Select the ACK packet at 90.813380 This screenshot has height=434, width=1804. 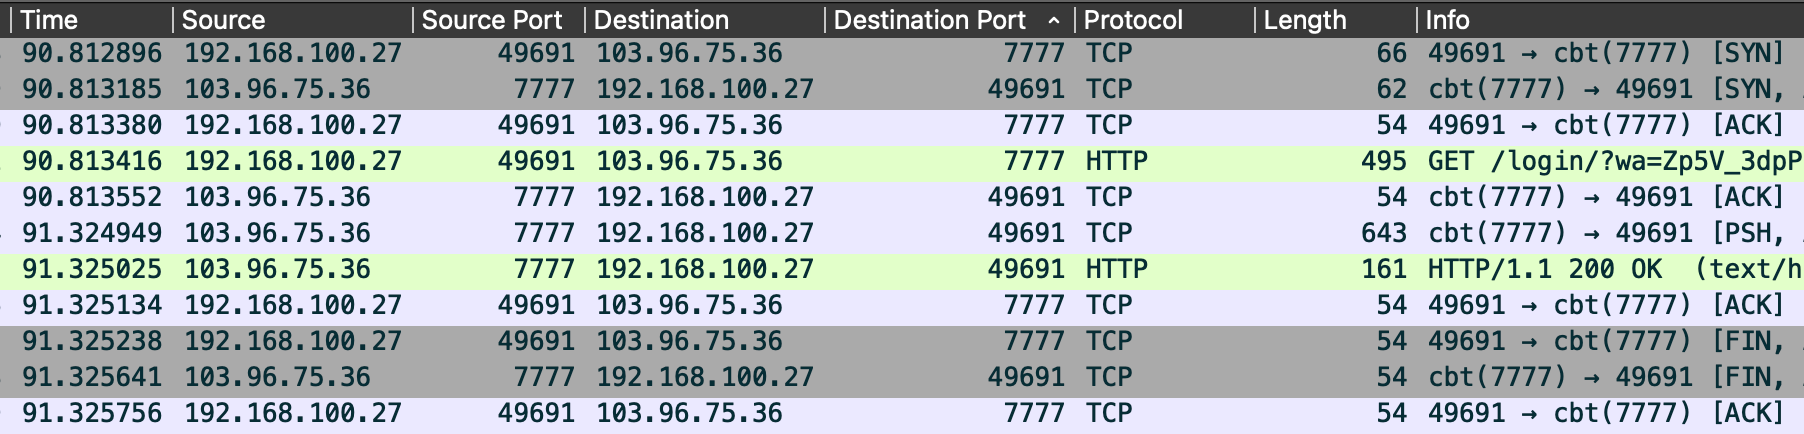click(700, 125)
